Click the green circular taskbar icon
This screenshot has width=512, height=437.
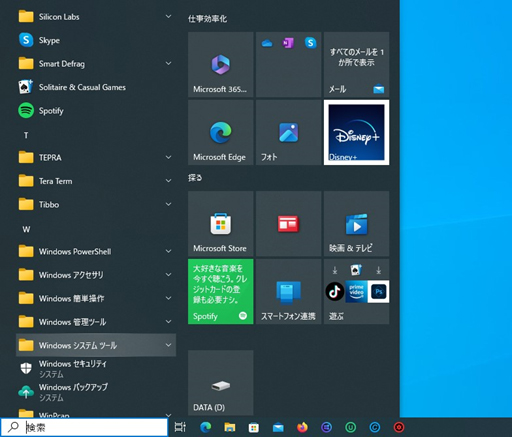tap(351, 427)
